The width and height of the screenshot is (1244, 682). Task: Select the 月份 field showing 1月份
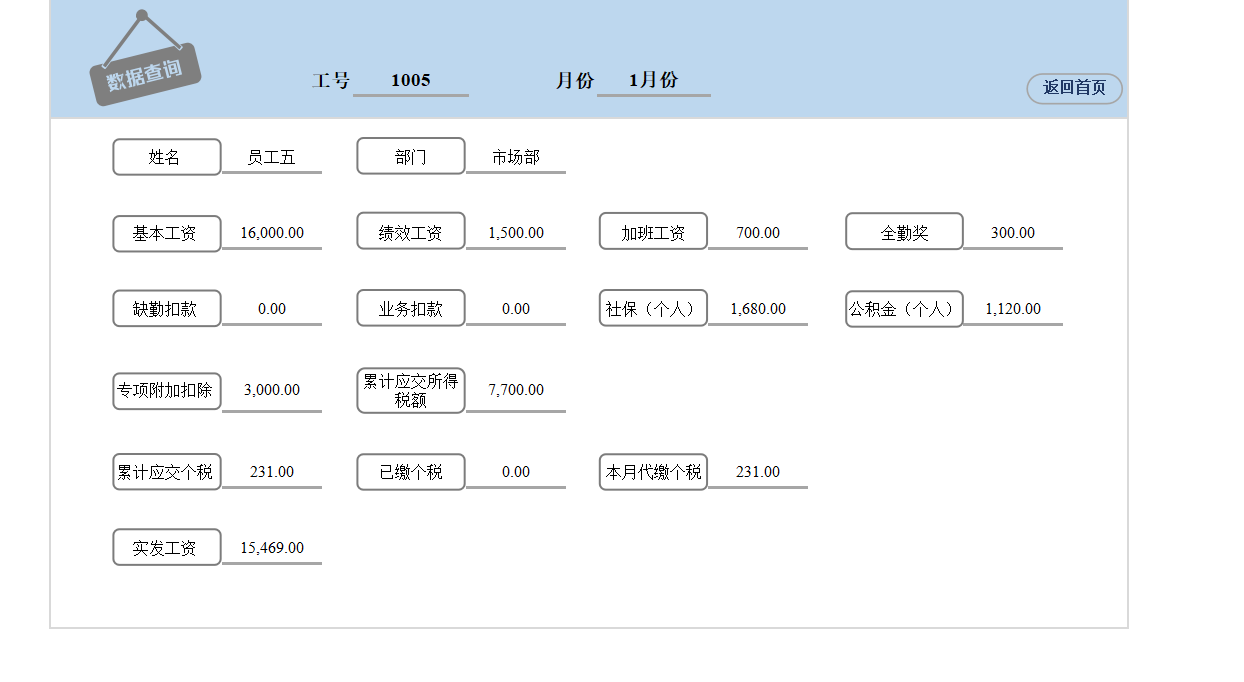click(652, 81)
